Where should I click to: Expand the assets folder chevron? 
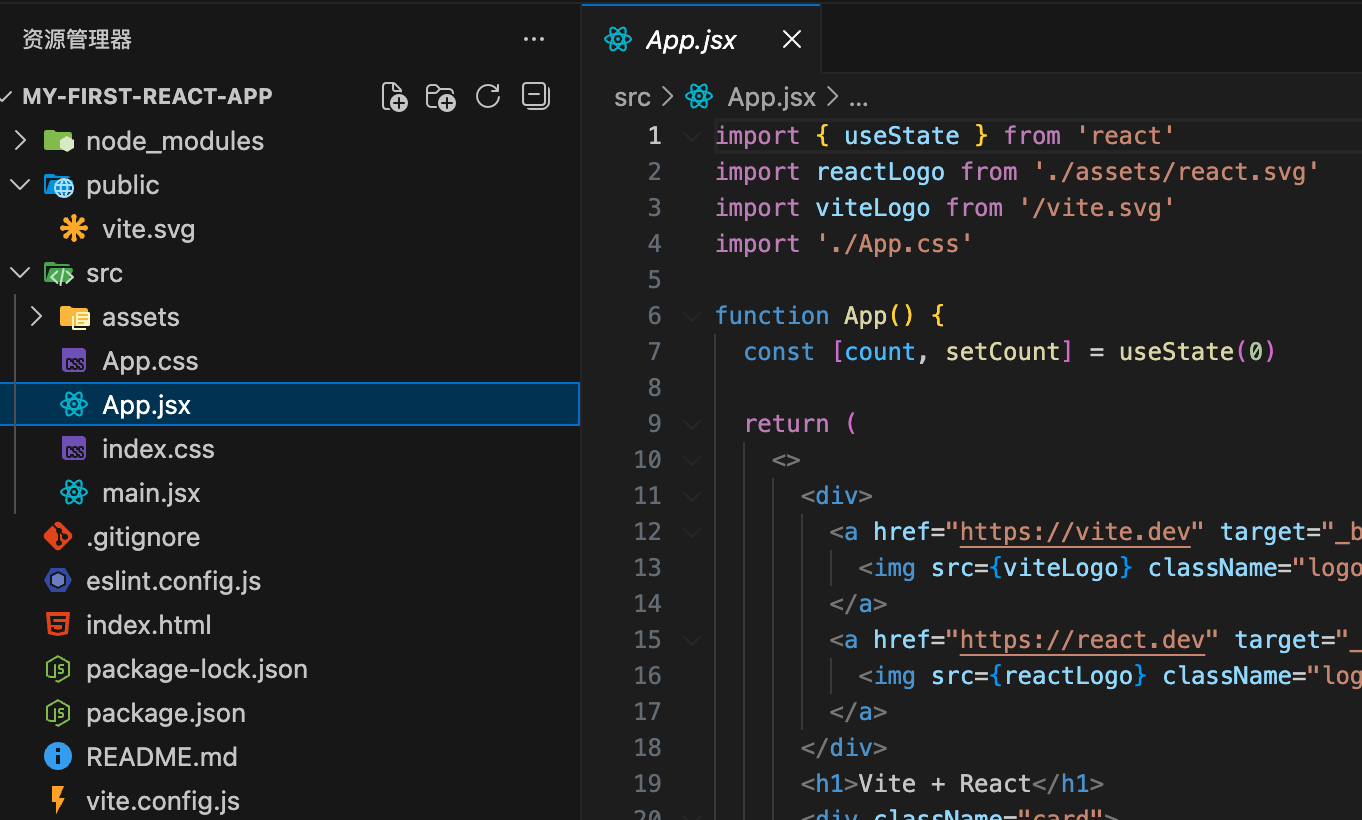[36, 317]
